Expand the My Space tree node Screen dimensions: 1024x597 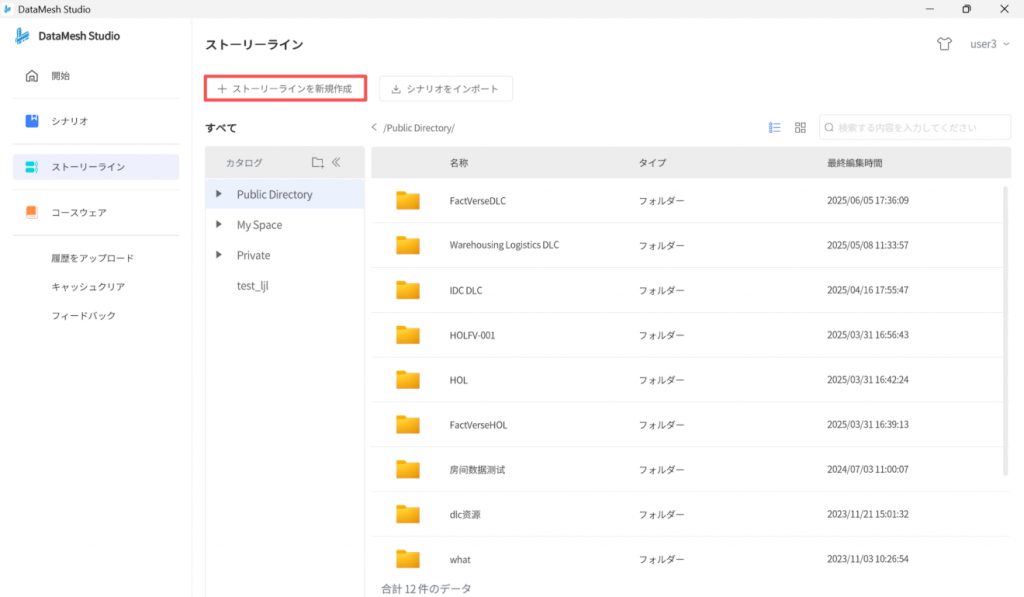219,225
